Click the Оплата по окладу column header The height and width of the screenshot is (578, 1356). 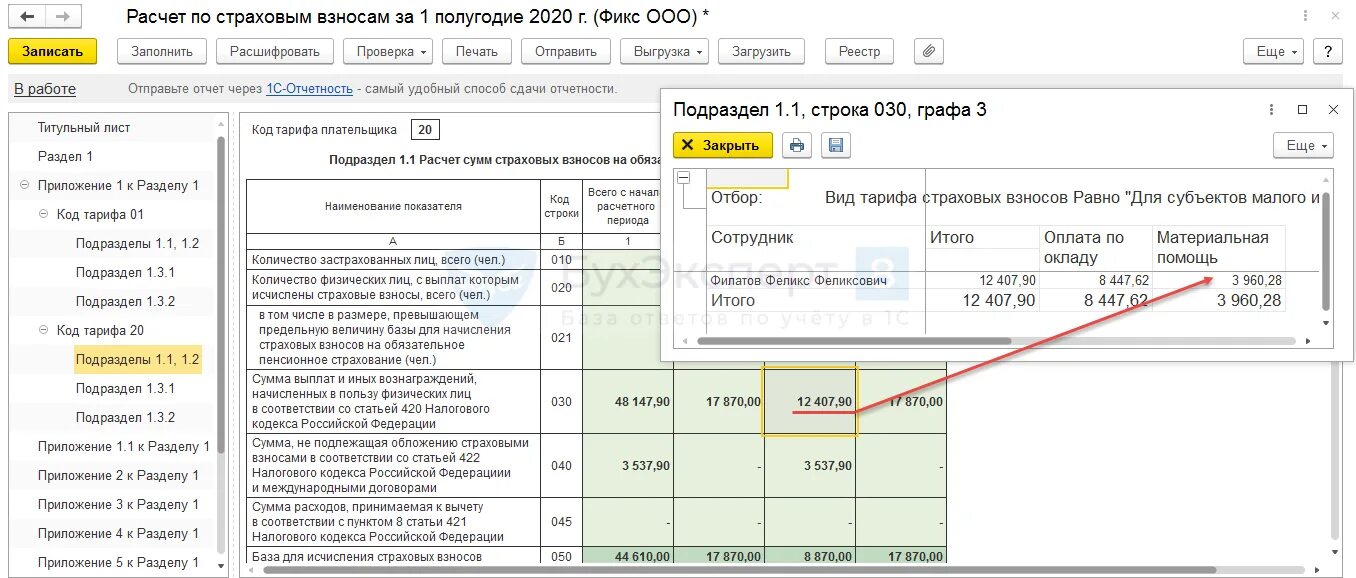(1096, 248)
